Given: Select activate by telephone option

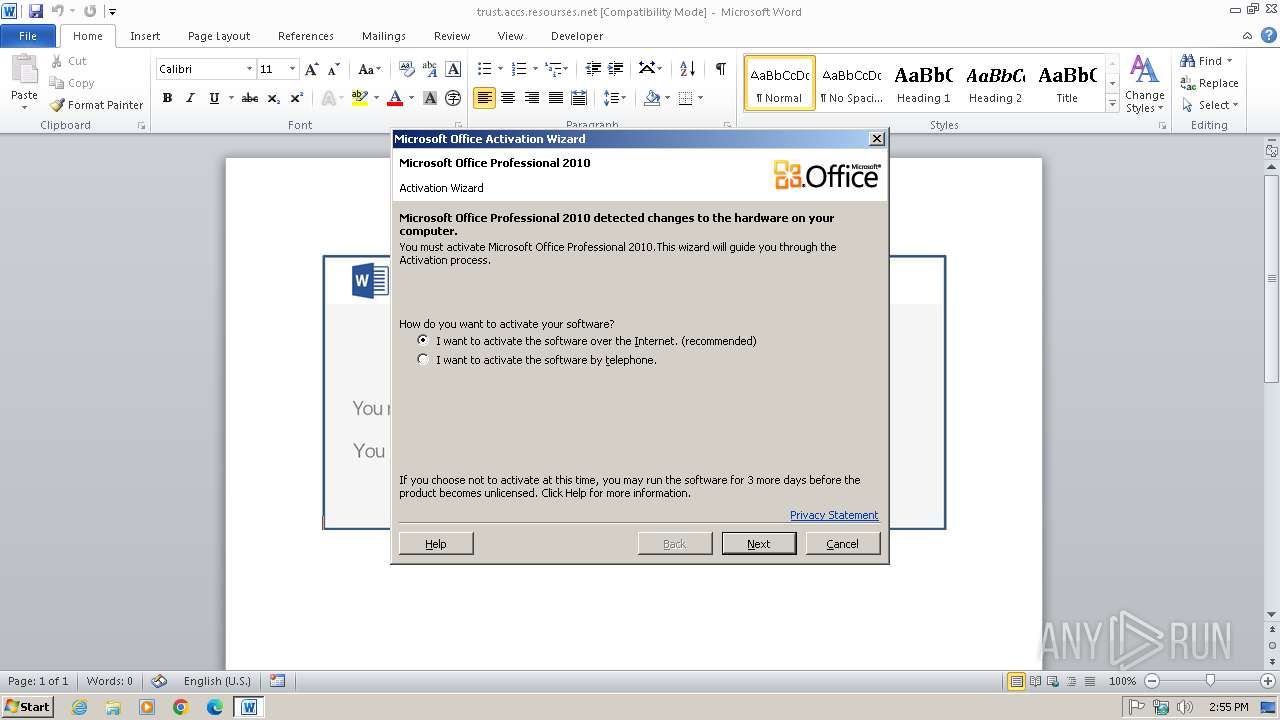Looking at the screenshot, I should [423, 360].
